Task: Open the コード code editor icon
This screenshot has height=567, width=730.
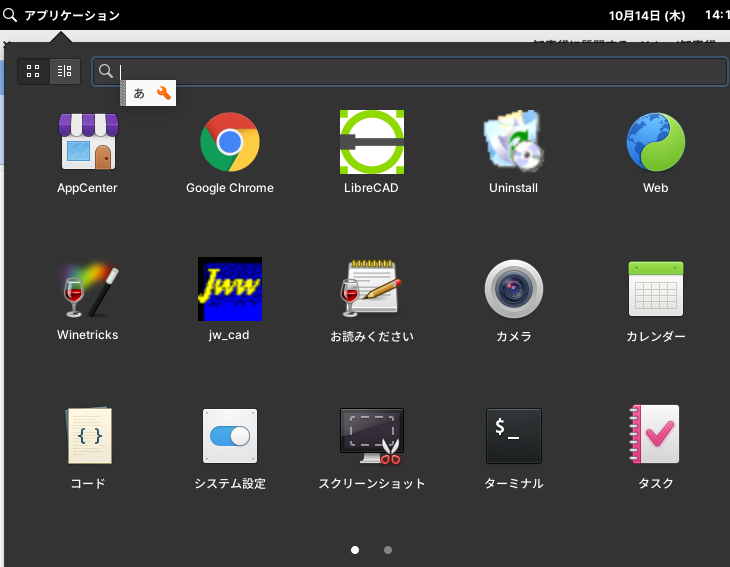Action: tap(88, 436)
